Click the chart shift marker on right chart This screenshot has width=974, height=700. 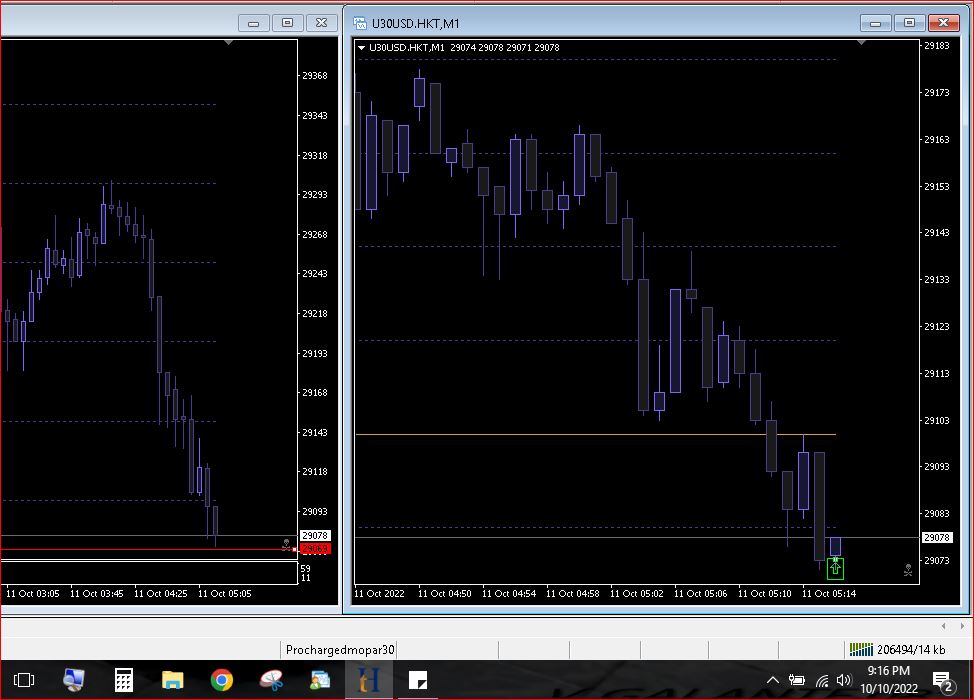pyautogui.click(x=861, y=43)
